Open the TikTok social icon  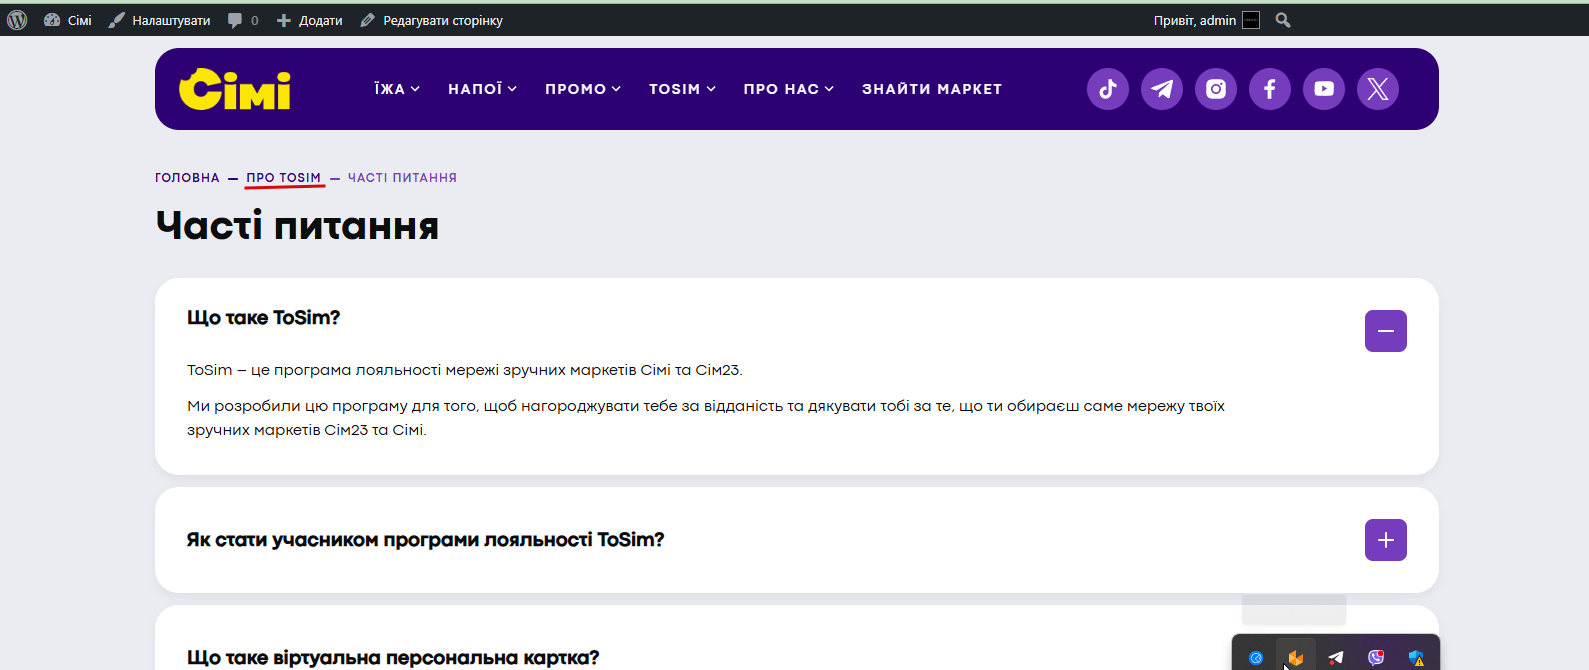tap(1108, 89)
